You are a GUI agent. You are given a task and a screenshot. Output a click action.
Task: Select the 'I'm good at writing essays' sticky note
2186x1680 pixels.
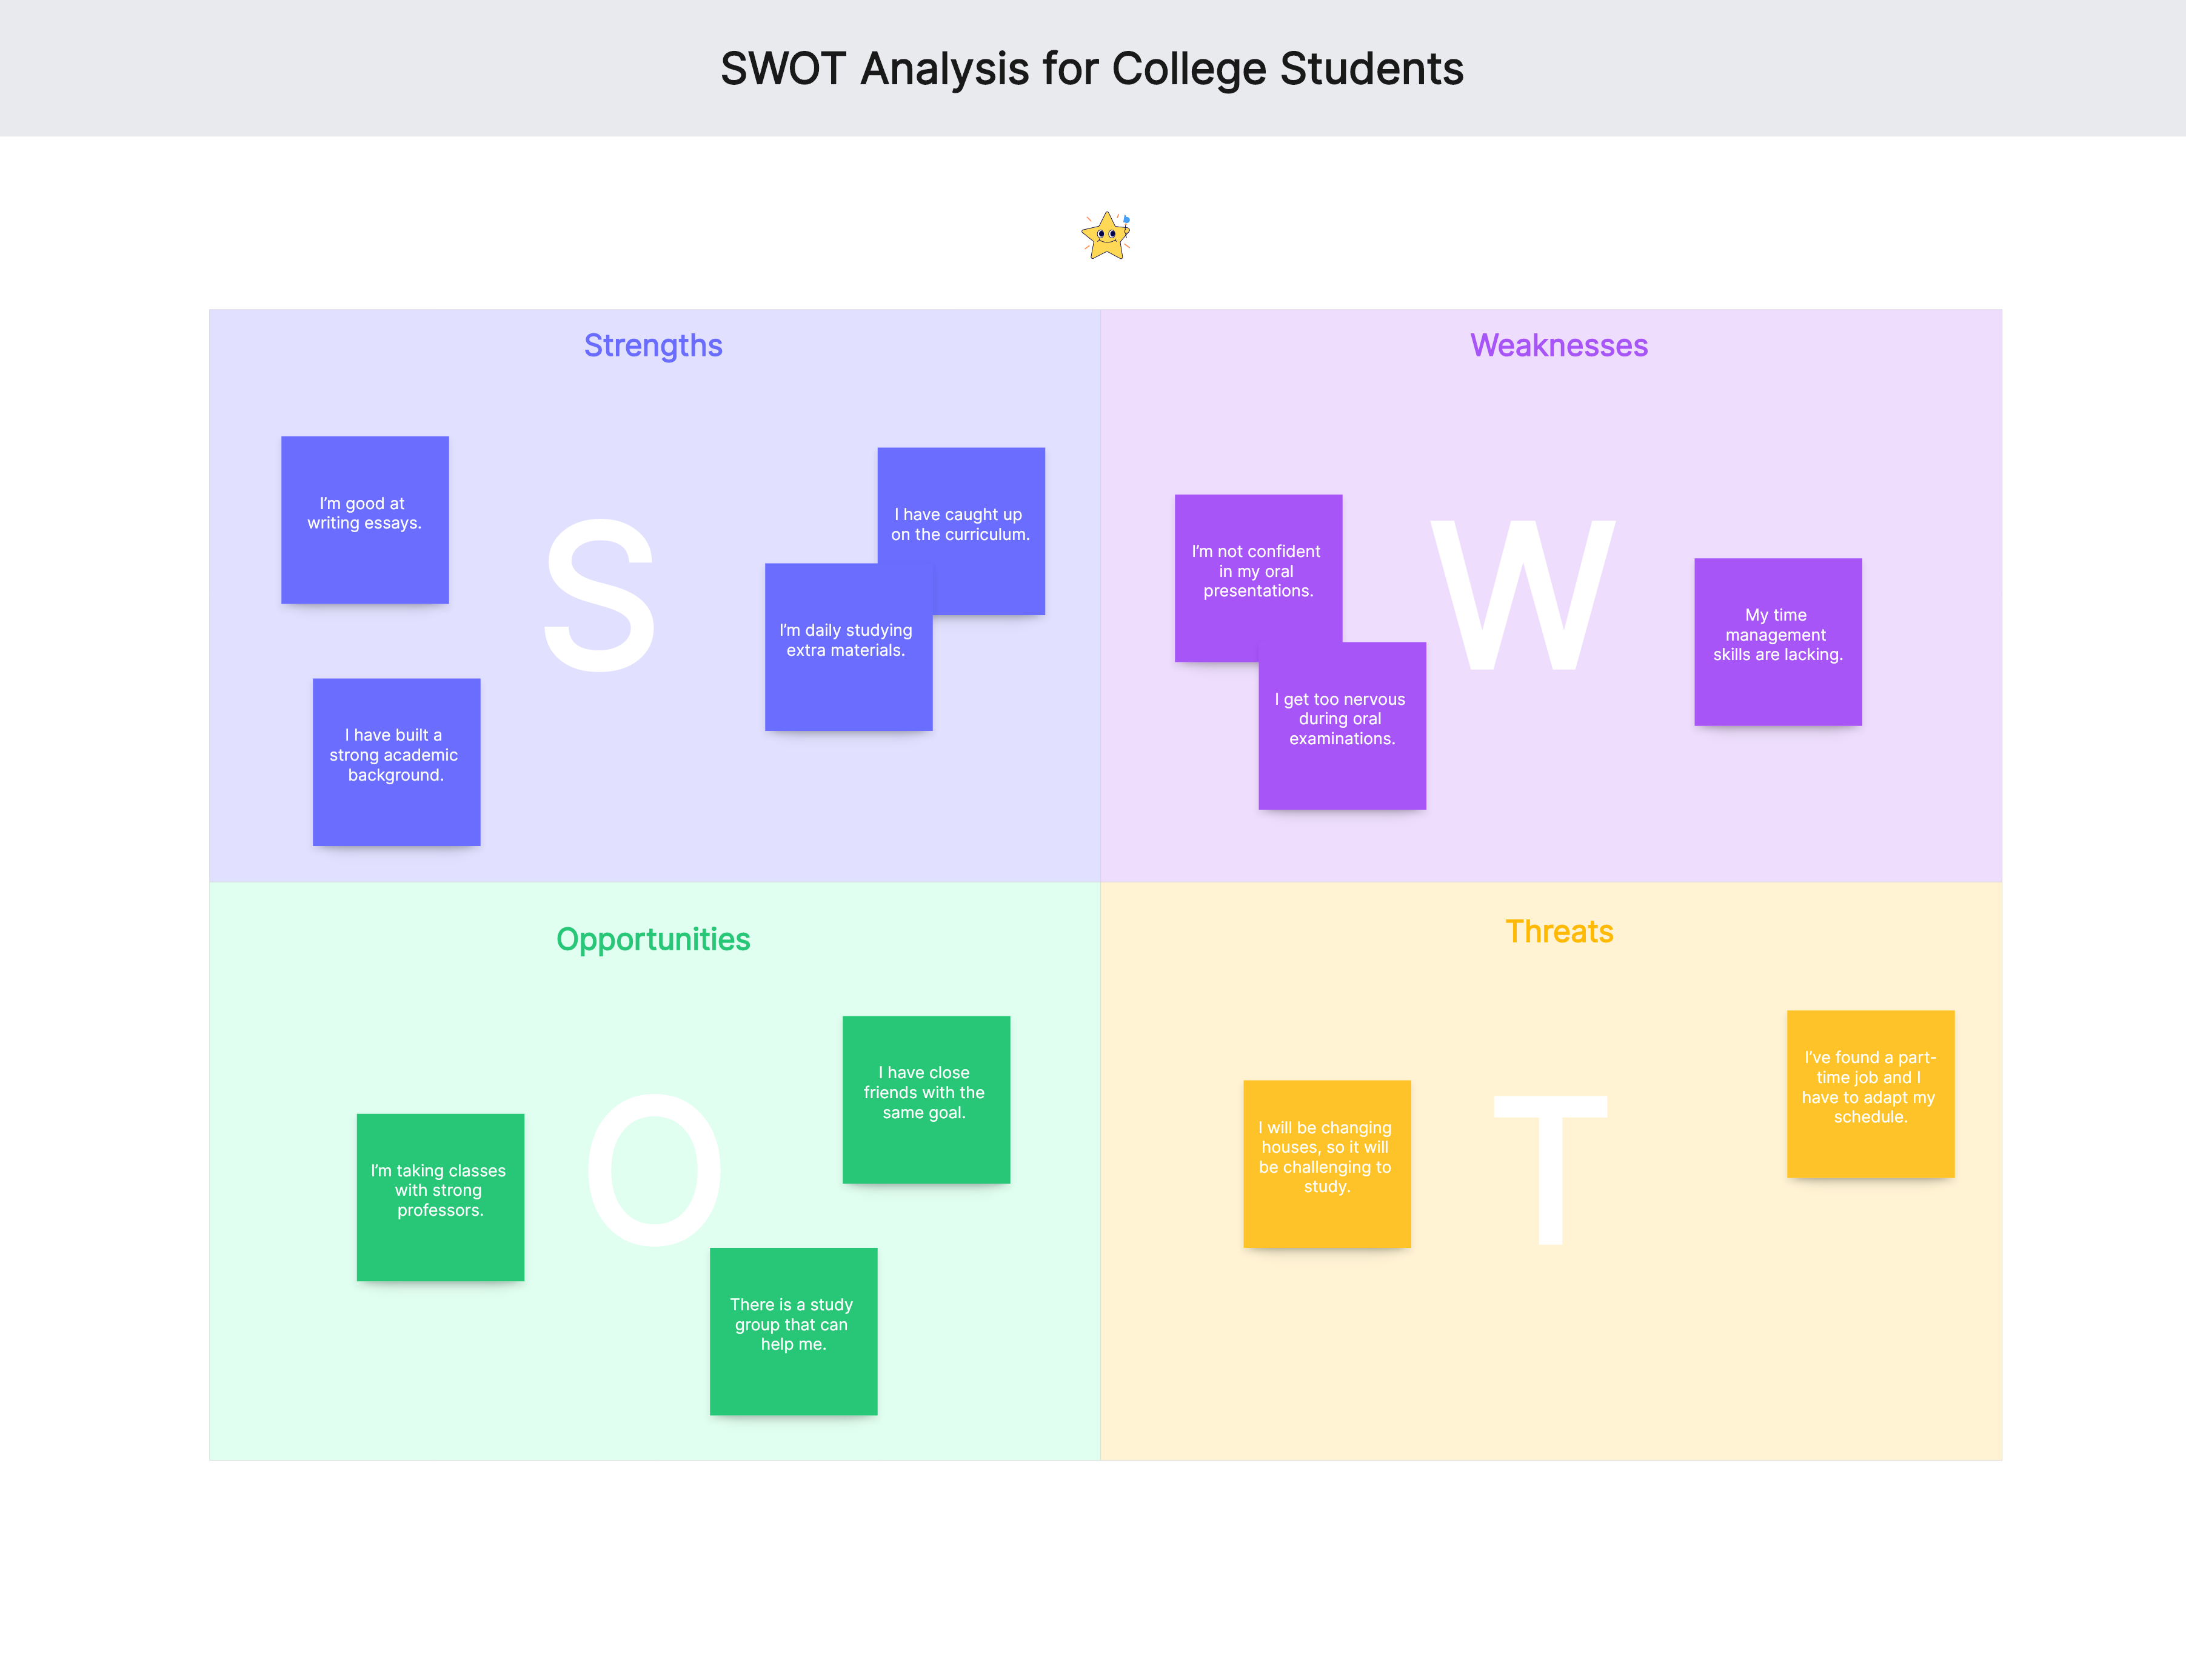[x=365, y=520]
